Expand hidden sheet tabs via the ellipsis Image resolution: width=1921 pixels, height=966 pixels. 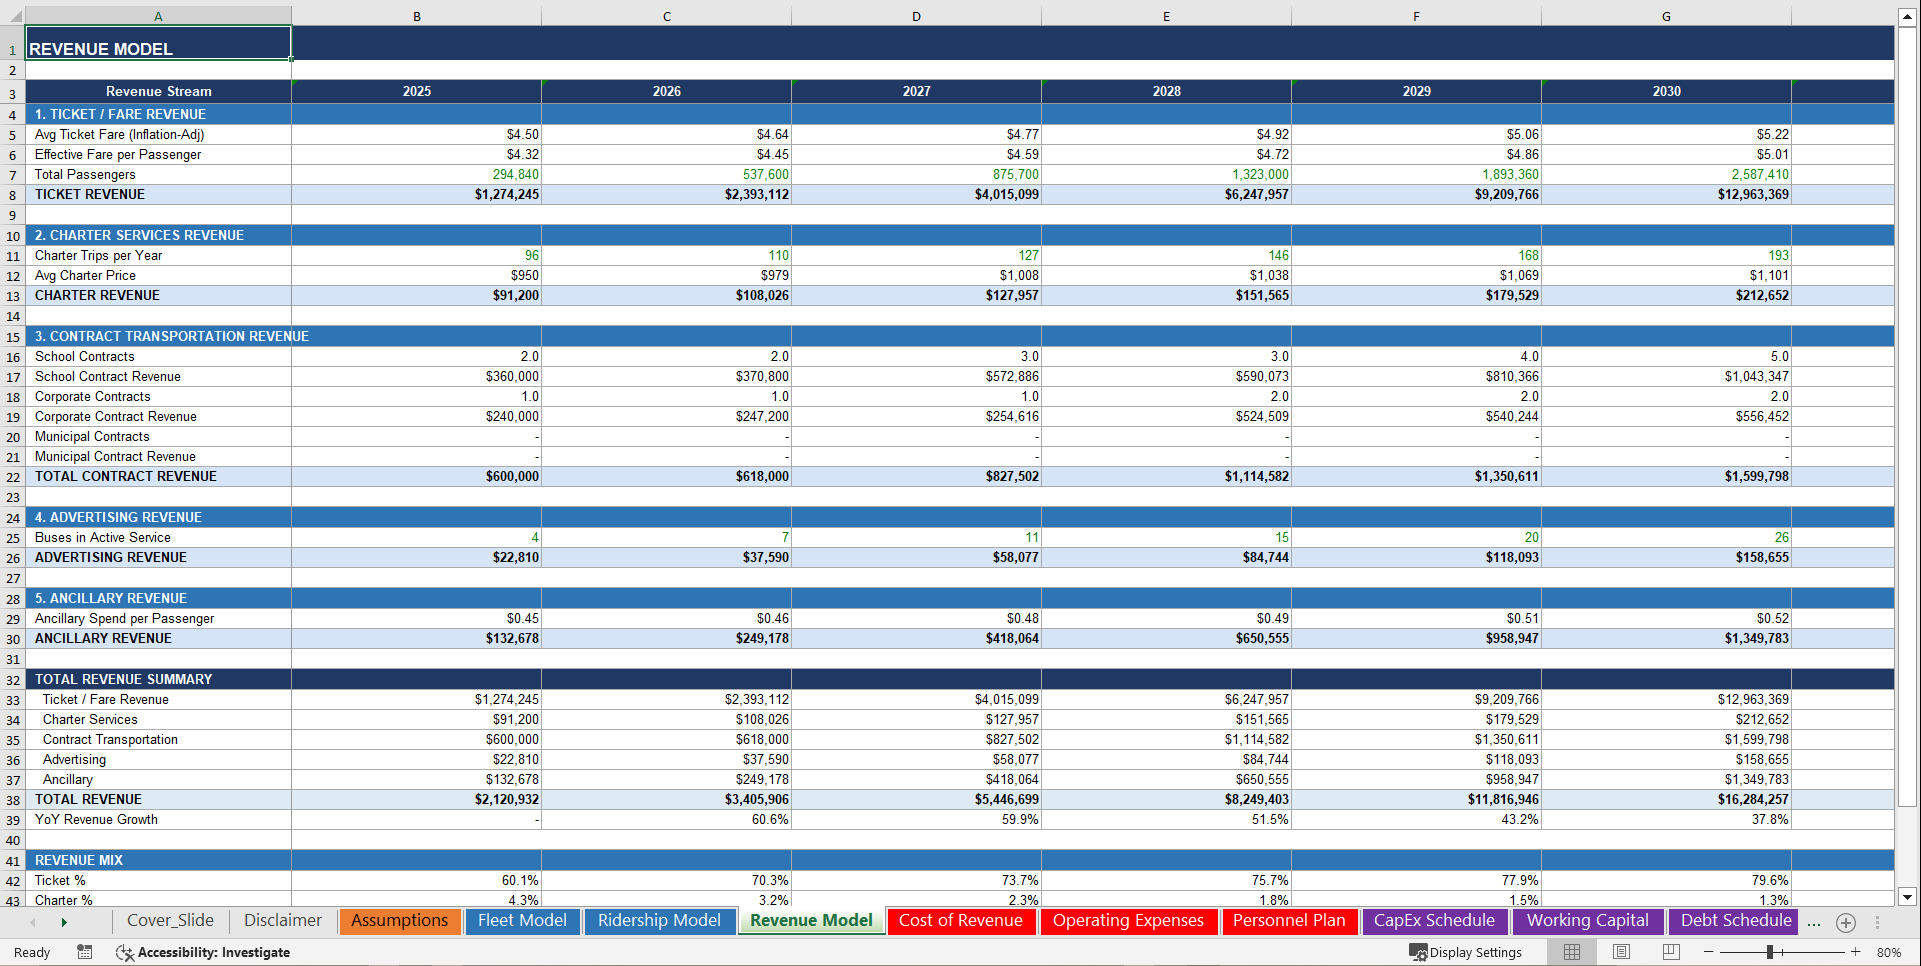pyautogui.click(x=1813, y=923)
